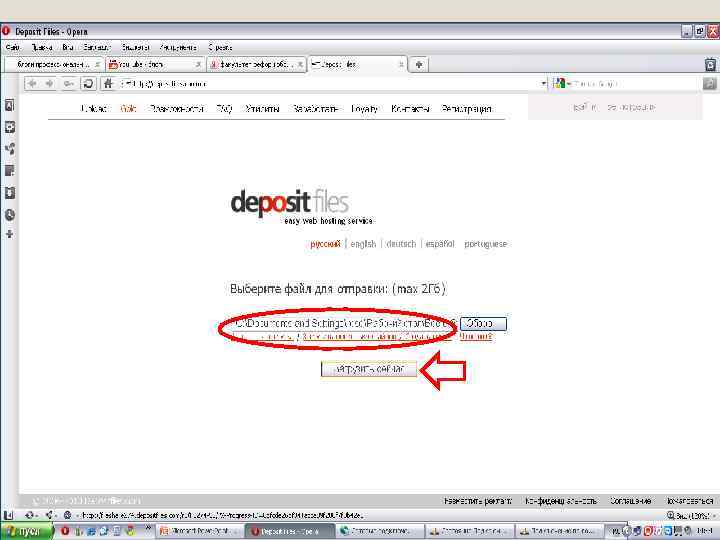Open the Заработать link
This screenshot has width=720, height=540.
pos(315,109)
